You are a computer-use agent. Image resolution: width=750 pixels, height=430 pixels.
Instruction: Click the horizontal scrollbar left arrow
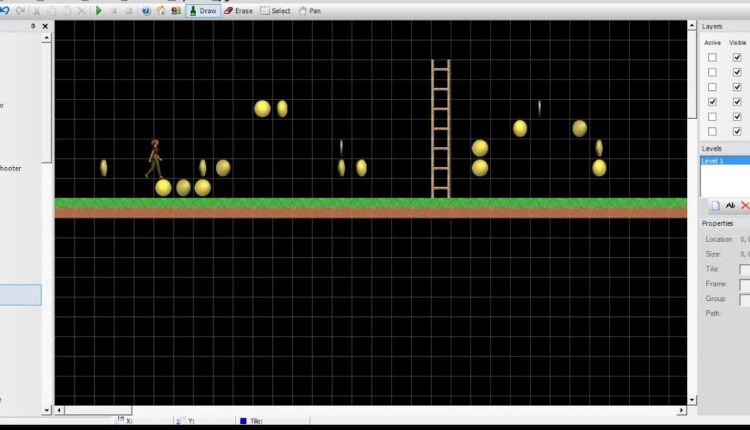point(59,410)
